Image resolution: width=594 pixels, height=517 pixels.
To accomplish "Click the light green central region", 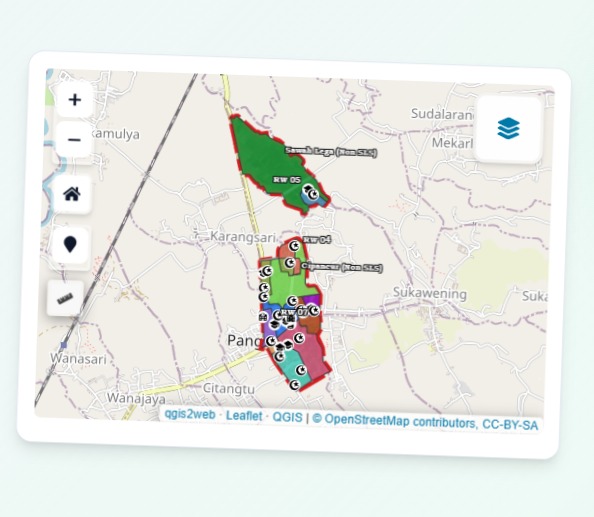I will (x=290, y=282).
